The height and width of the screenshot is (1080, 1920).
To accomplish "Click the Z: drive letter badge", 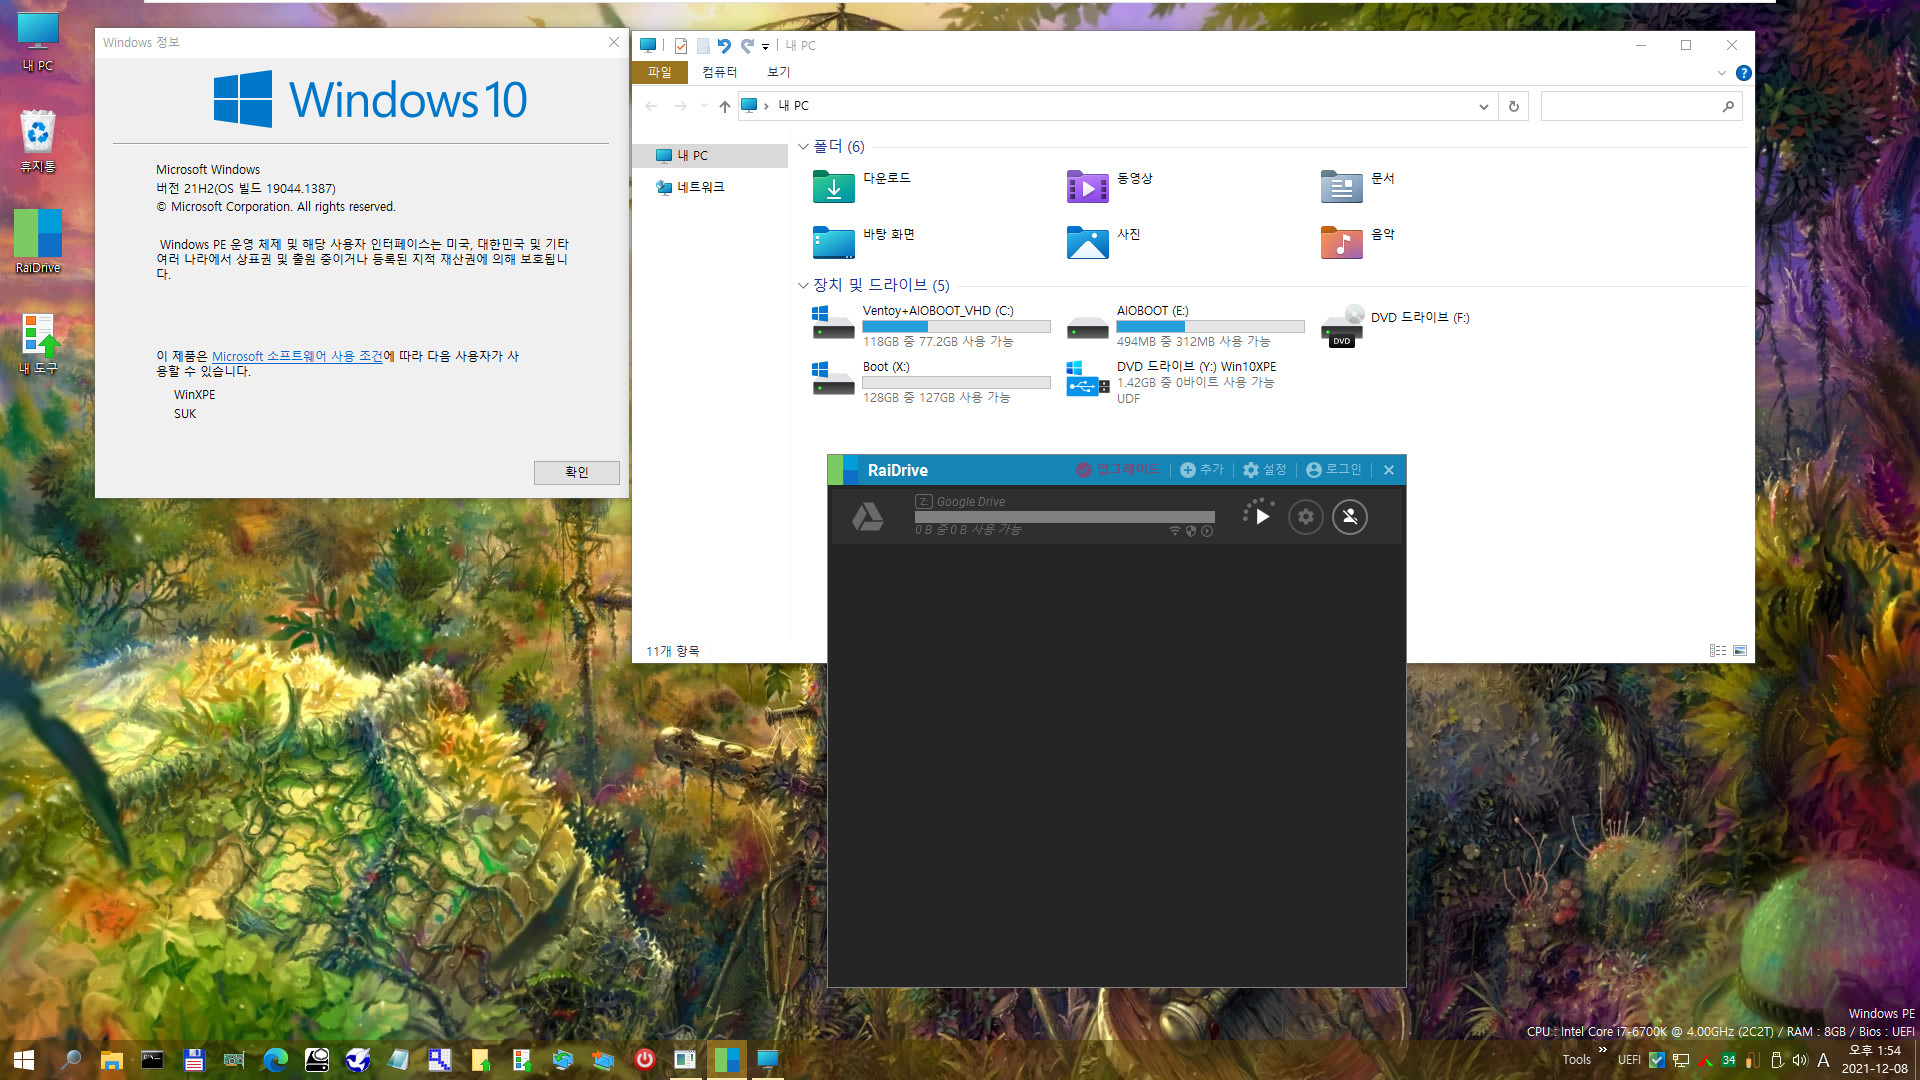I will tap(923, 502).
